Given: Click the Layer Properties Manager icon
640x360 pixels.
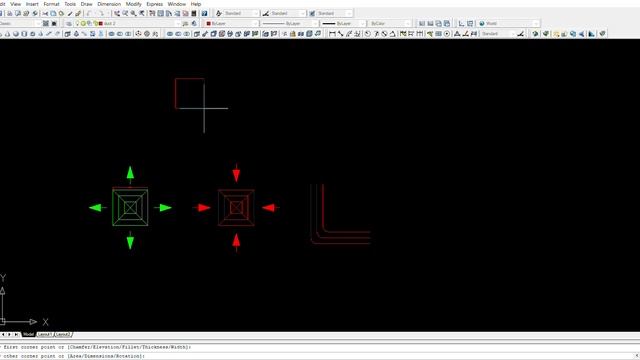Looking at the screenshot, I should (69, 24).
